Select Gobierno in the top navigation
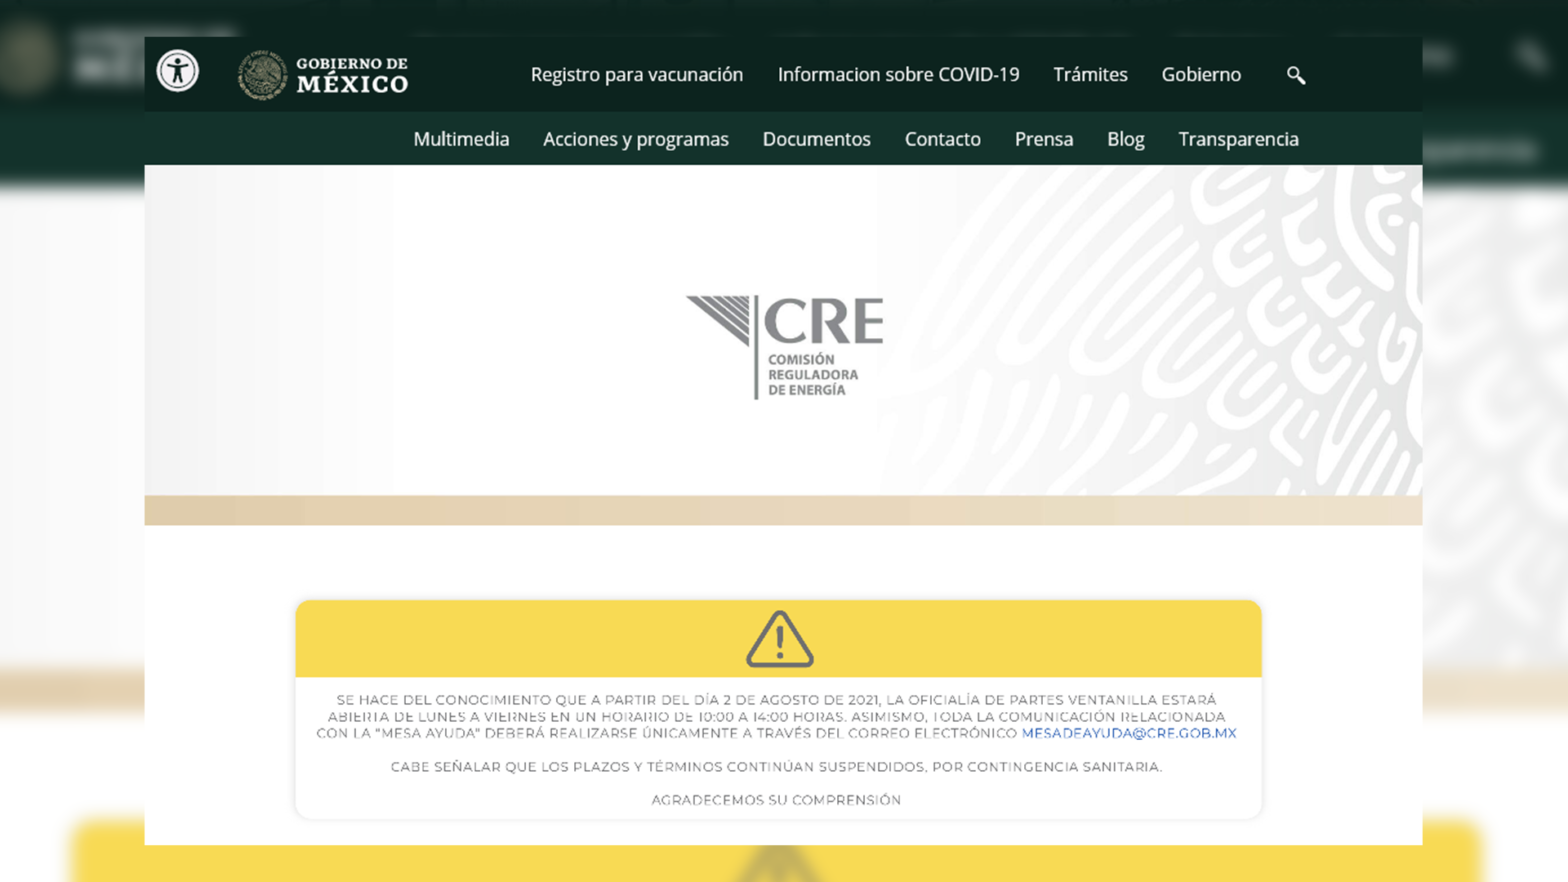The image size is (1568, 882). (x=1200, y=75)
